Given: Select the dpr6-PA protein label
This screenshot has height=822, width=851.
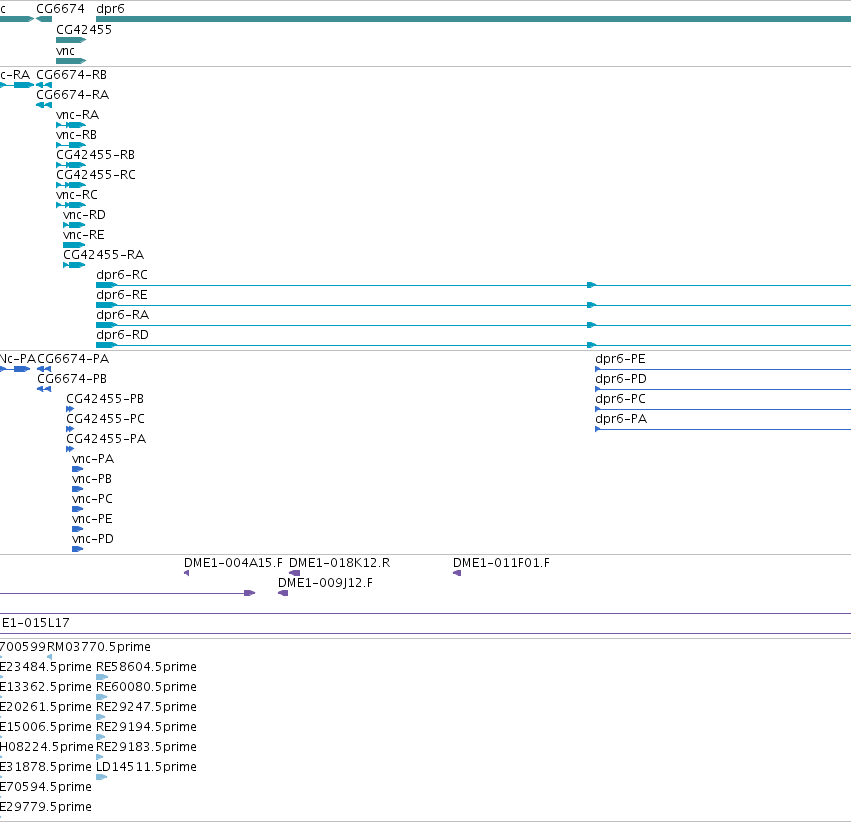Looking at the screenshot, I should 621,419.
